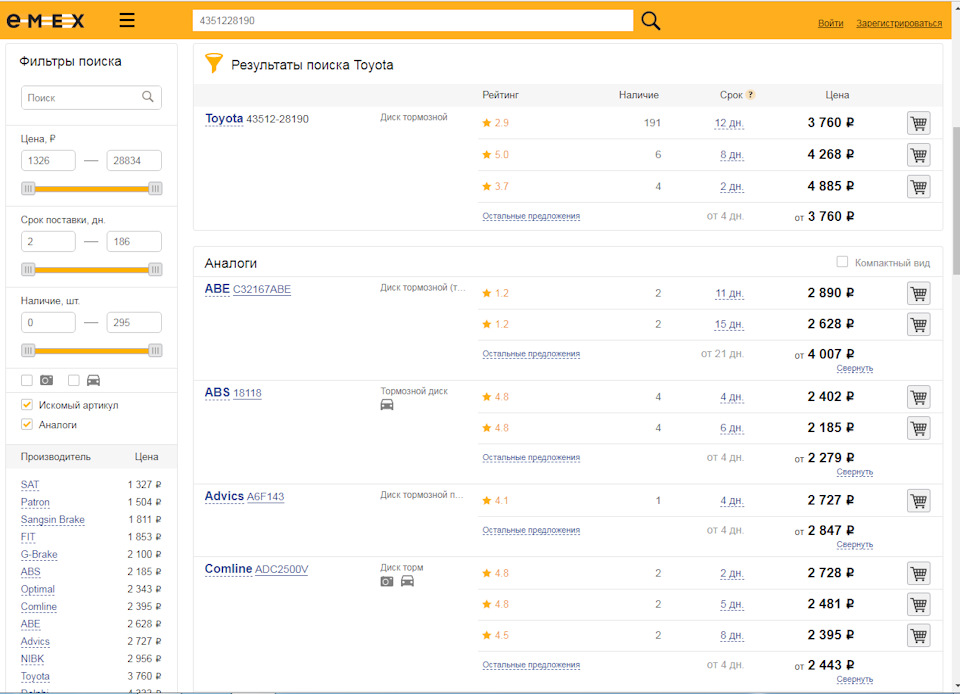
Task: Click the camera icon in filters
Action: pyautogui.click(x=47, y=381)
